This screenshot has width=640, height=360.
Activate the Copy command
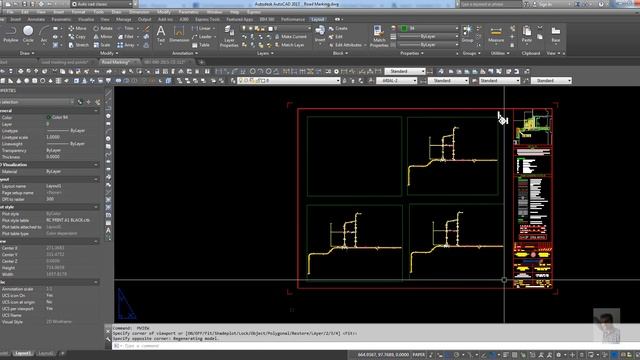click(78, 36)
